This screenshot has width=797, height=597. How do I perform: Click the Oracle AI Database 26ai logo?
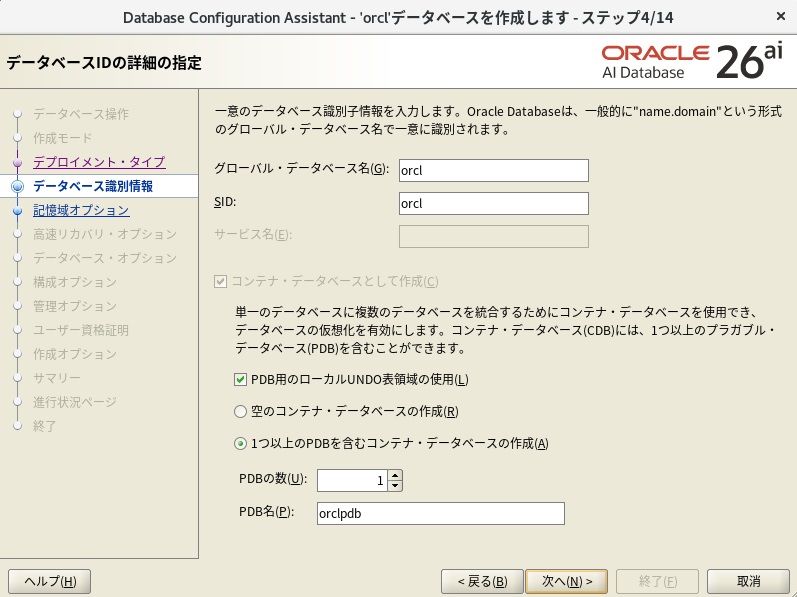pyautogui.click(x=692, y=62)
